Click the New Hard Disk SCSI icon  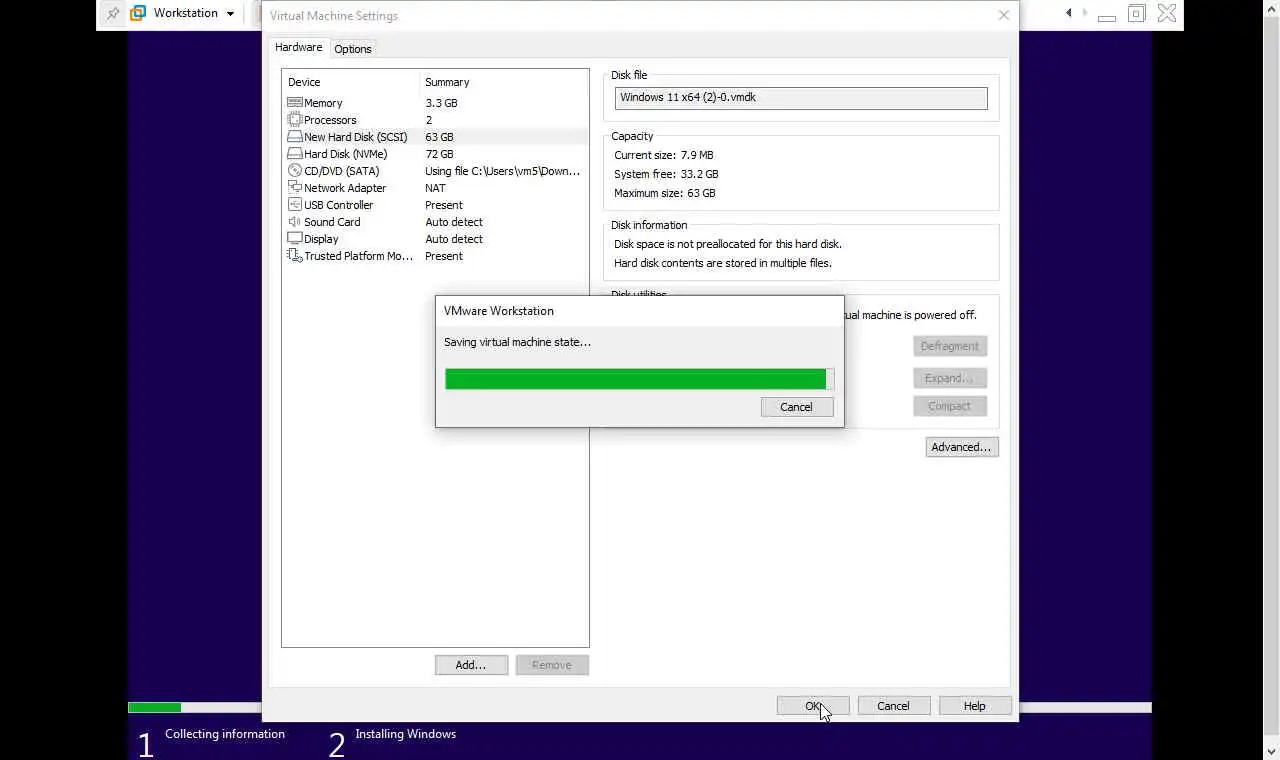pyautogui.click(x=295, y=137)
